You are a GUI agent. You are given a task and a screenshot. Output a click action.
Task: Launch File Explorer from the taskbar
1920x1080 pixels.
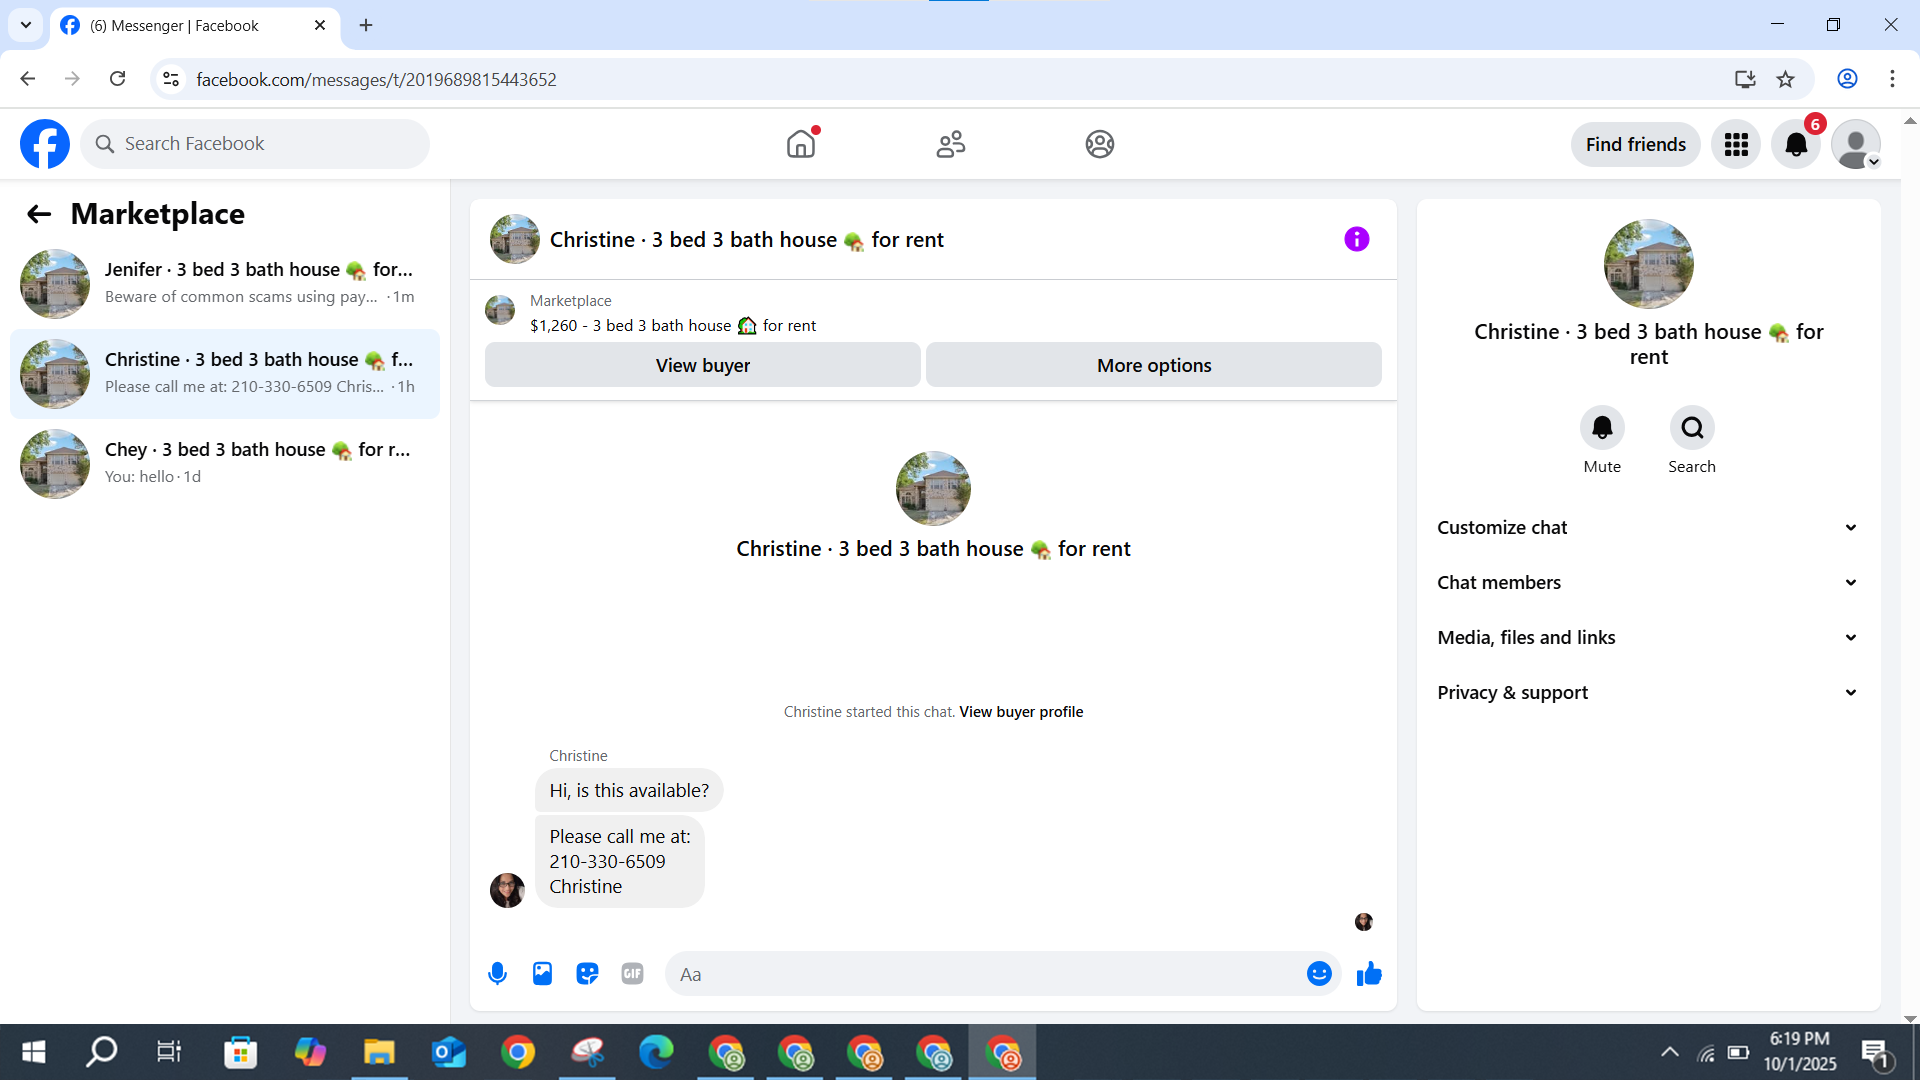(379, 1052)
